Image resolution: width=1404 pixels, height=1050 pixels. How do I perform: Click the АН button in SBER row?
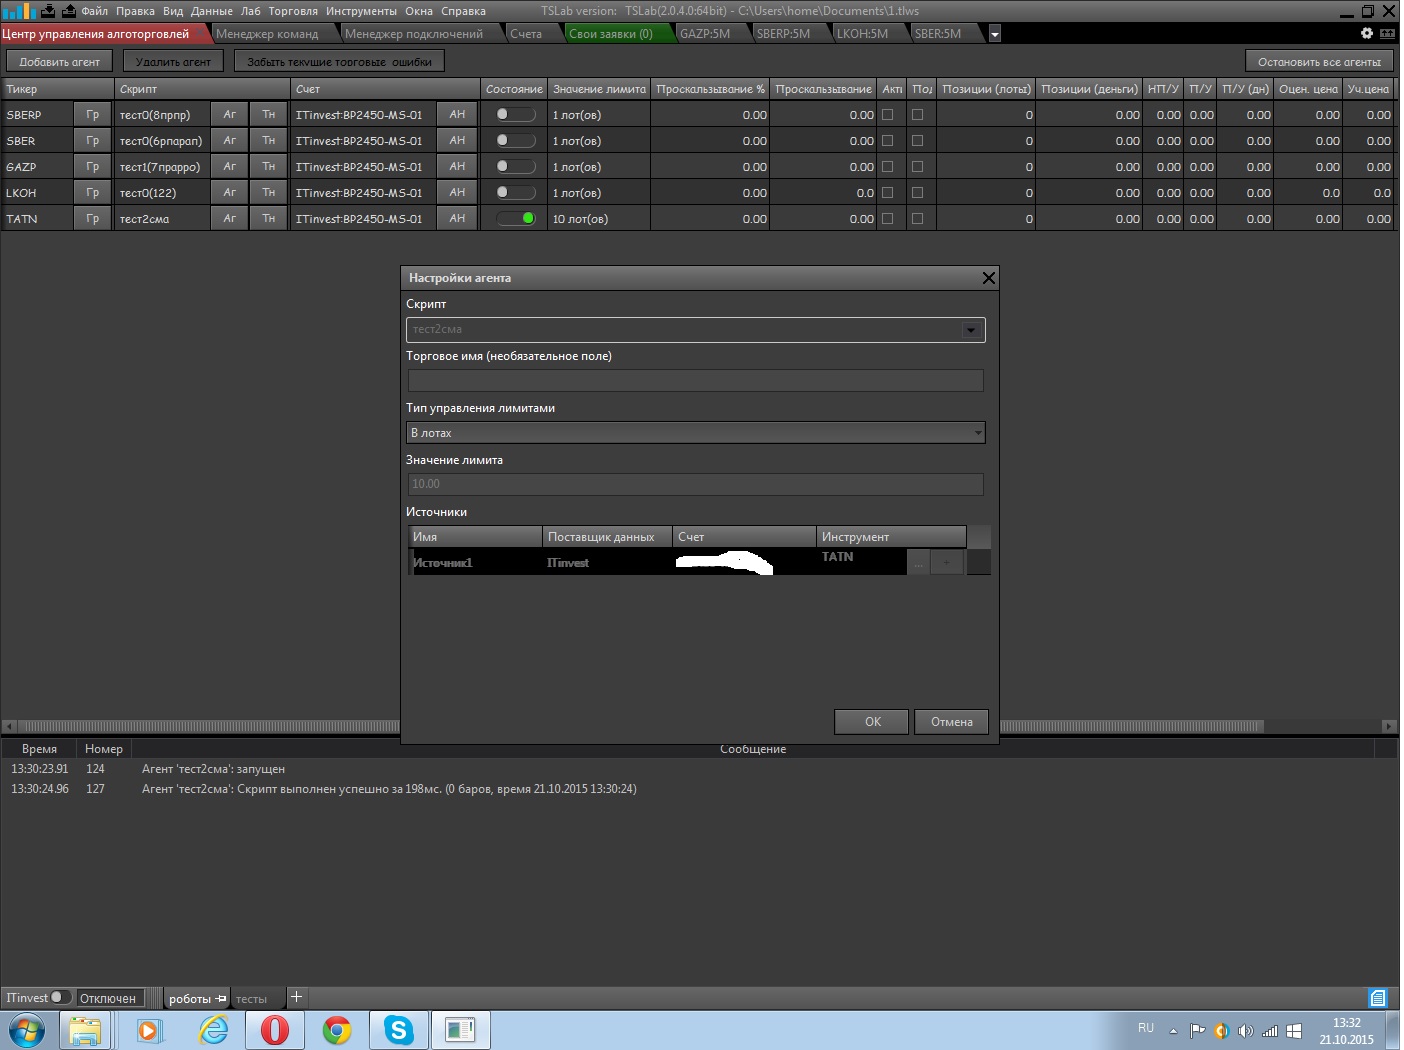(x=457, y=141)
